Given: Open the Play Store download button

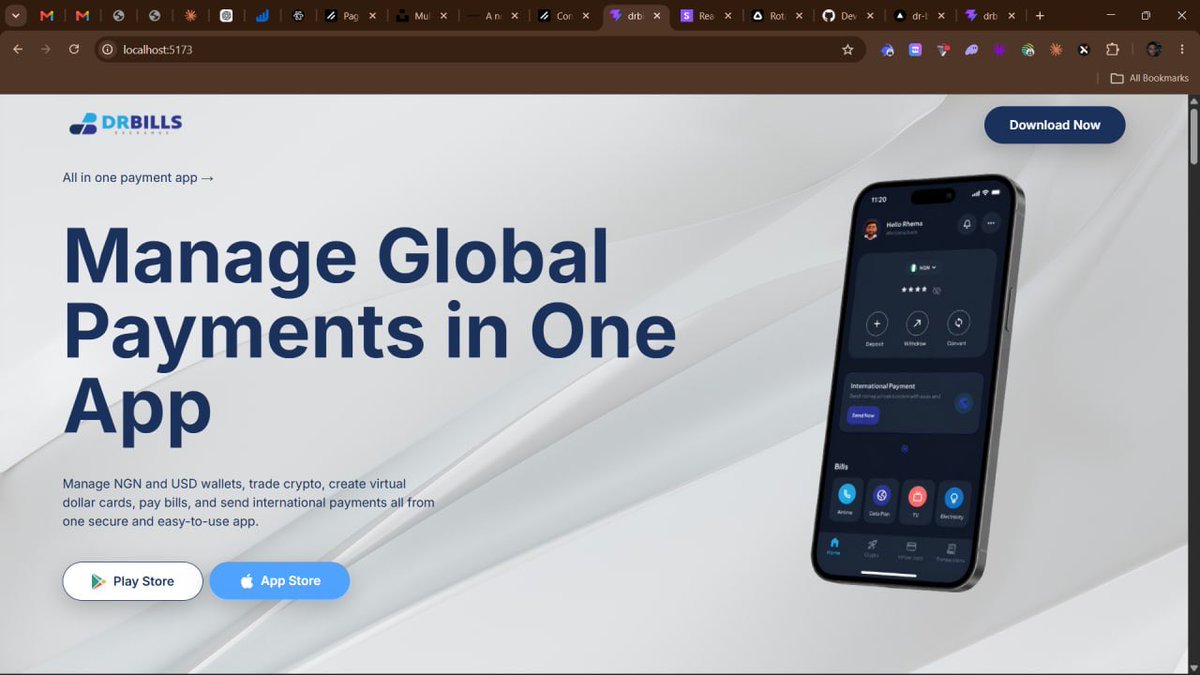Looking at the screenshot, I should click(x=133, y=581).
